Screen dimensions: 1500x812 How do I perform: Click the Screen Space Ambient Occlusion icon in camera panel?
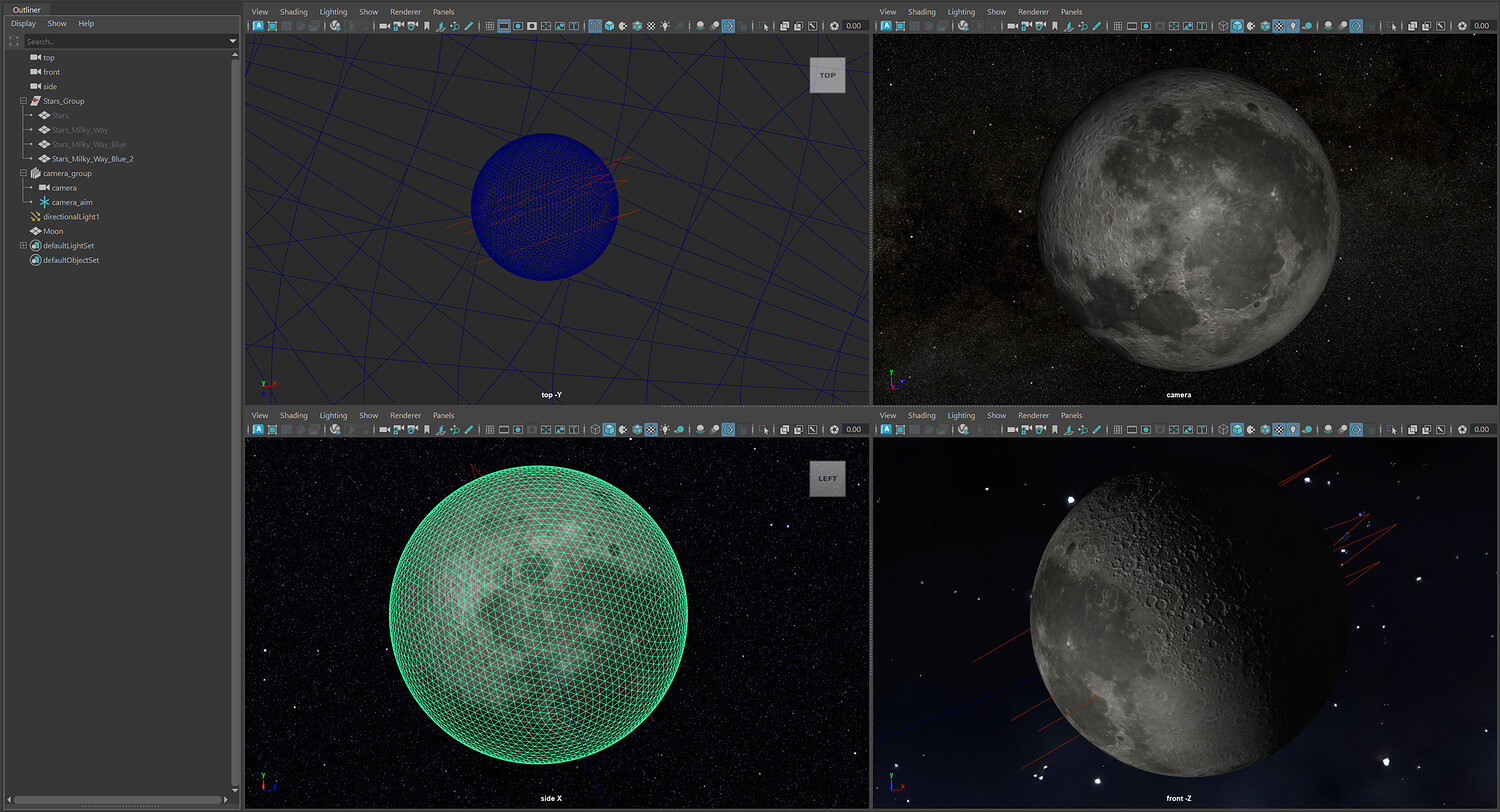(x=1327, y=26)
